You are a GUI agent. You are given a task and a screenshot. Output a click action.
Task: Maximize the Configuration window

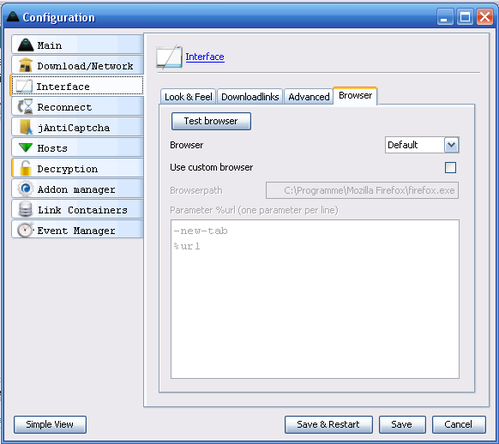coord(465,17)
